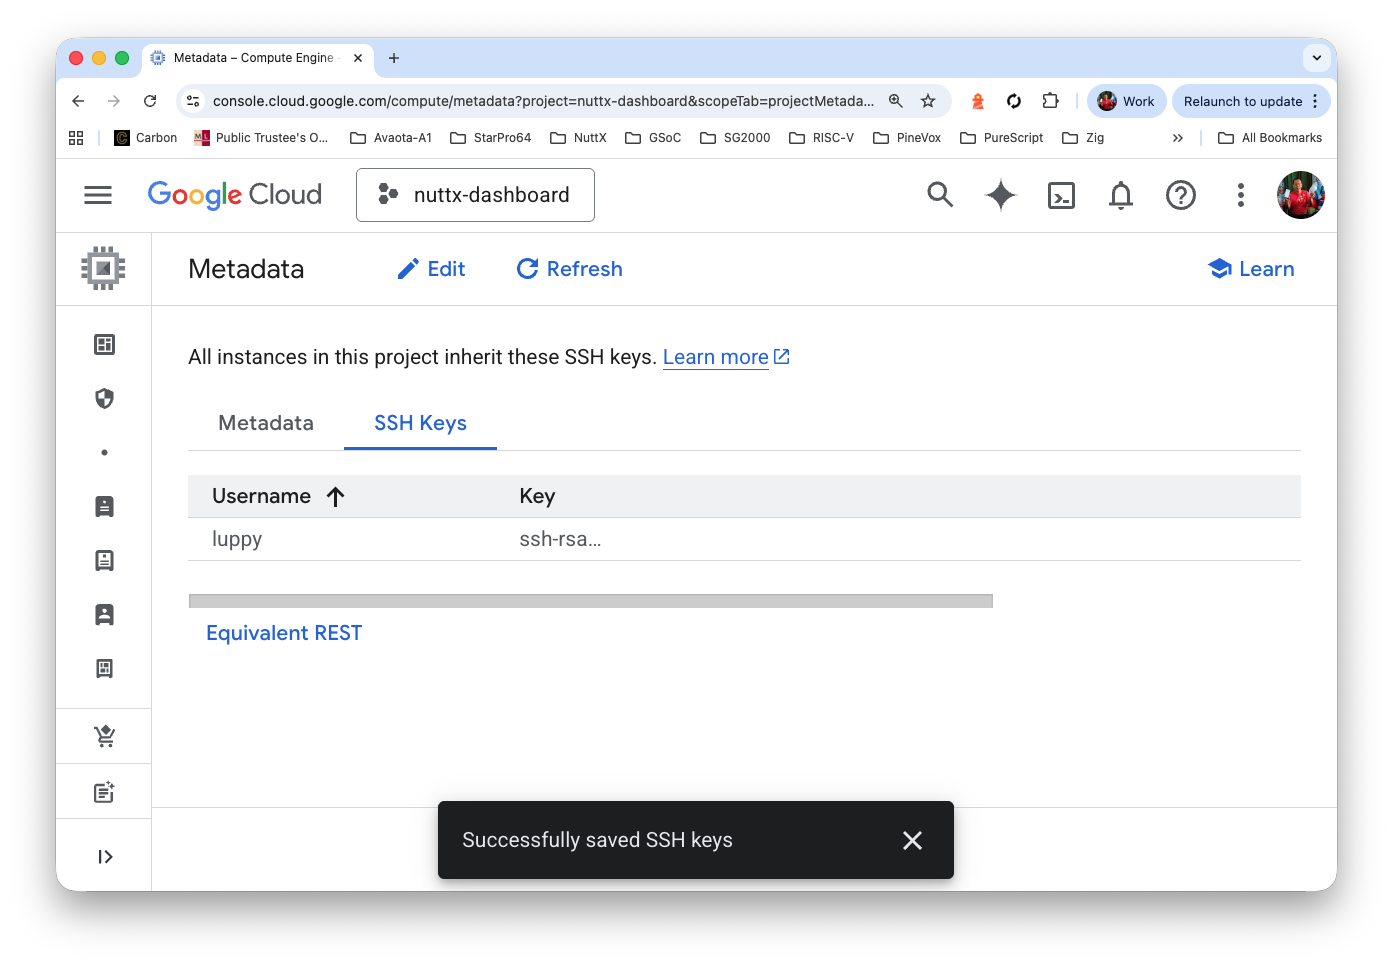Screen dimensions: 1393x965
Task: Open Google Cloud notifications bell
Action: 1120,195
